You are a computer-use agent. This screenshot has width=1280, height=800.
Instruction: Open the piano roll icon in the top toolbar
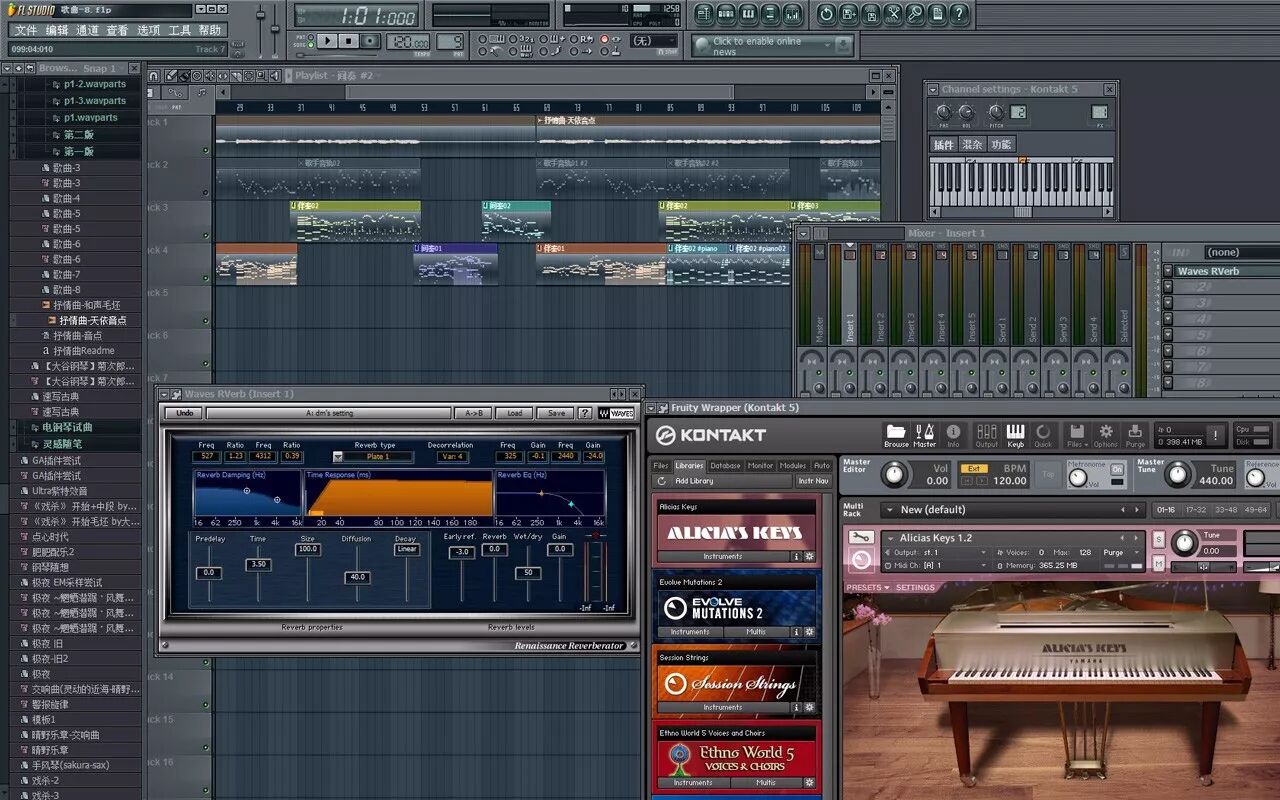pos(748,14)
